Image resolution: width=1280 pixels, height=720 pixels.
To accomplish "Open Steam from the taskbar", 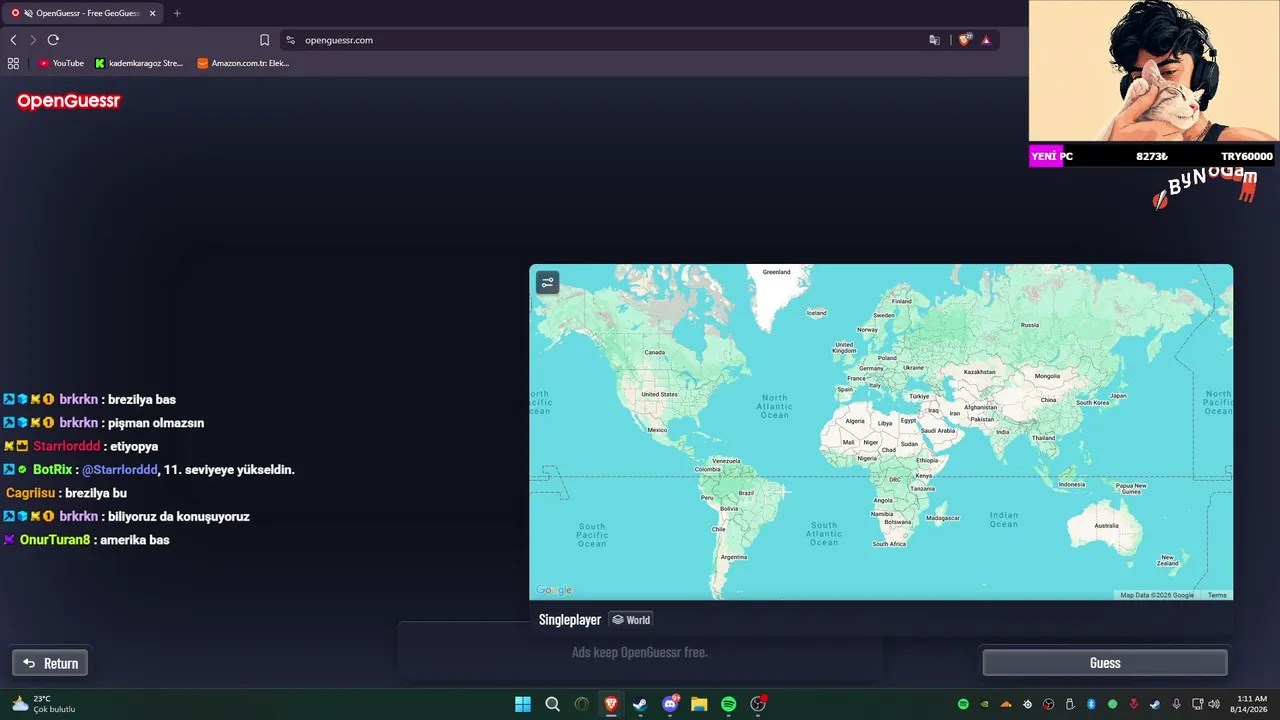I will point(640,704).
